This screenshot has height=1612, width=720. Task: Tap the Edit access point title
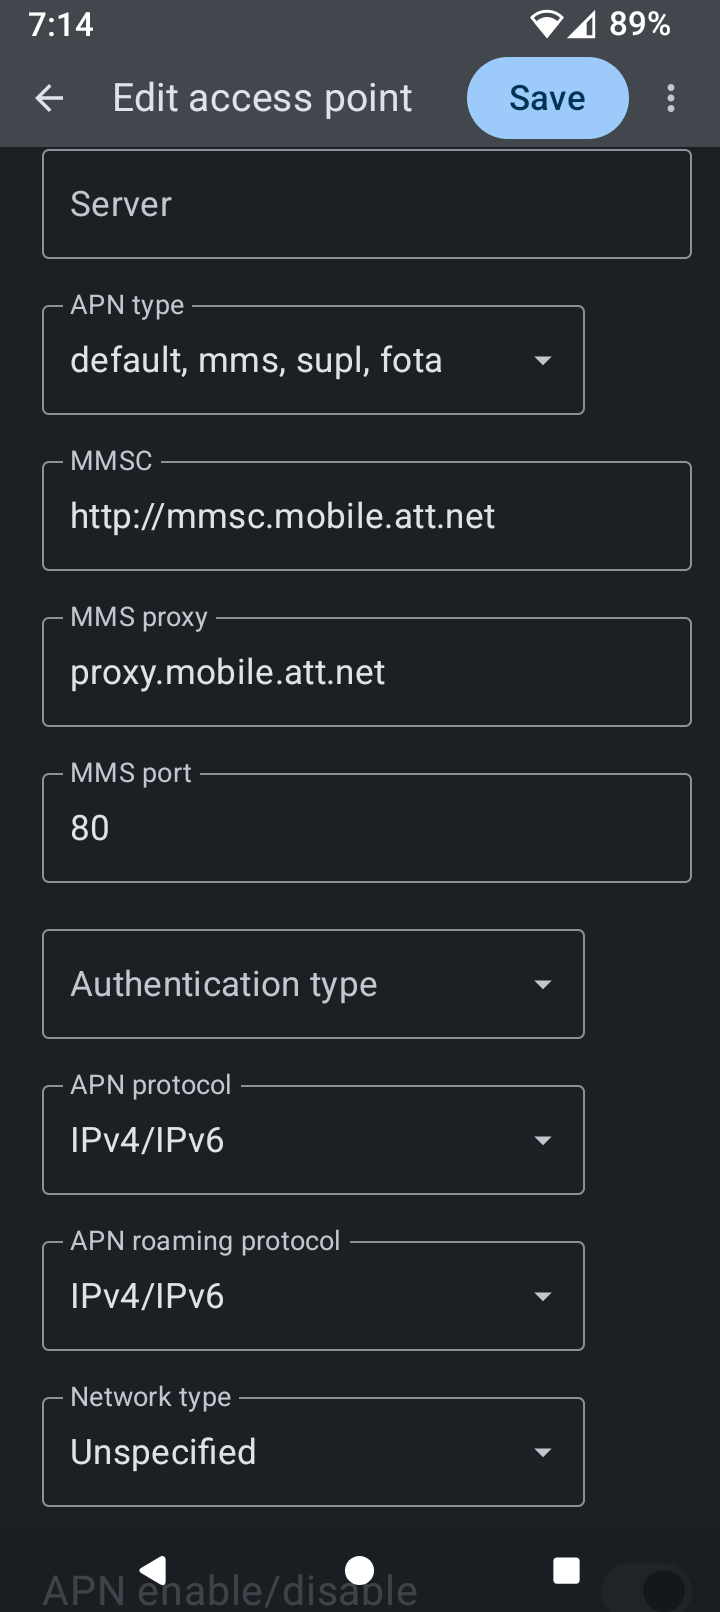[262, 98]
